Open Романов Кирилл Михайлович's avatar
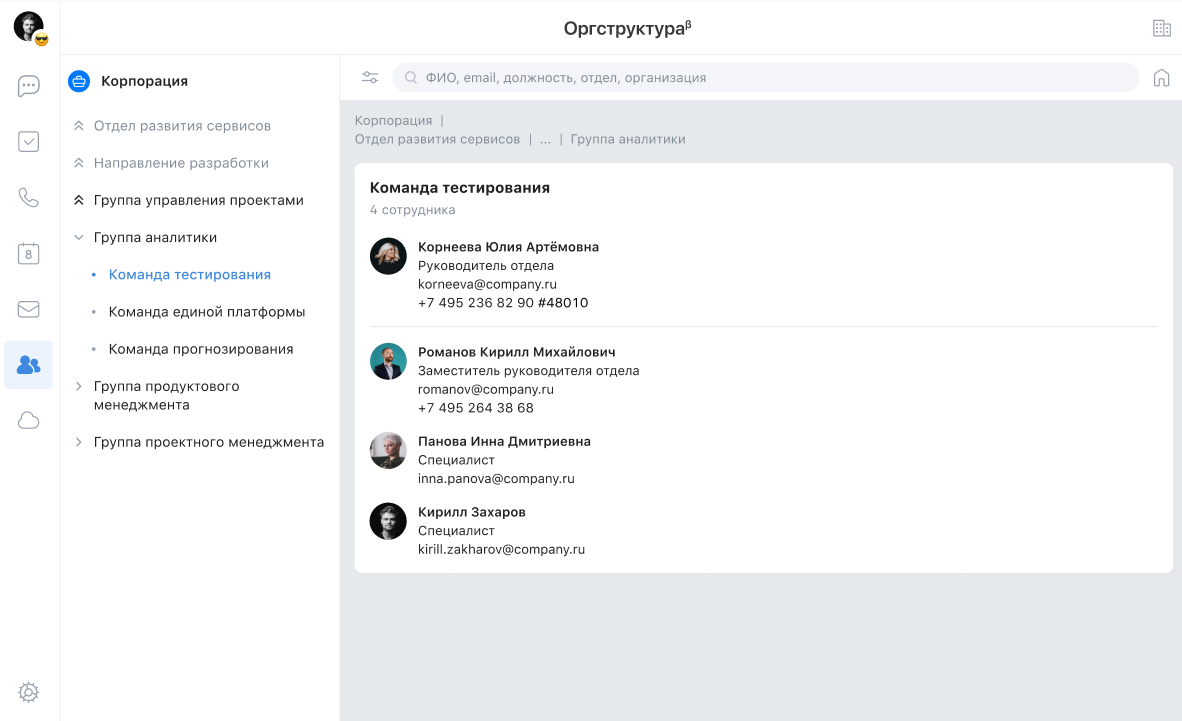Image resolution: width=1182 pixels, height=721 pixels. tap(388, 361)
